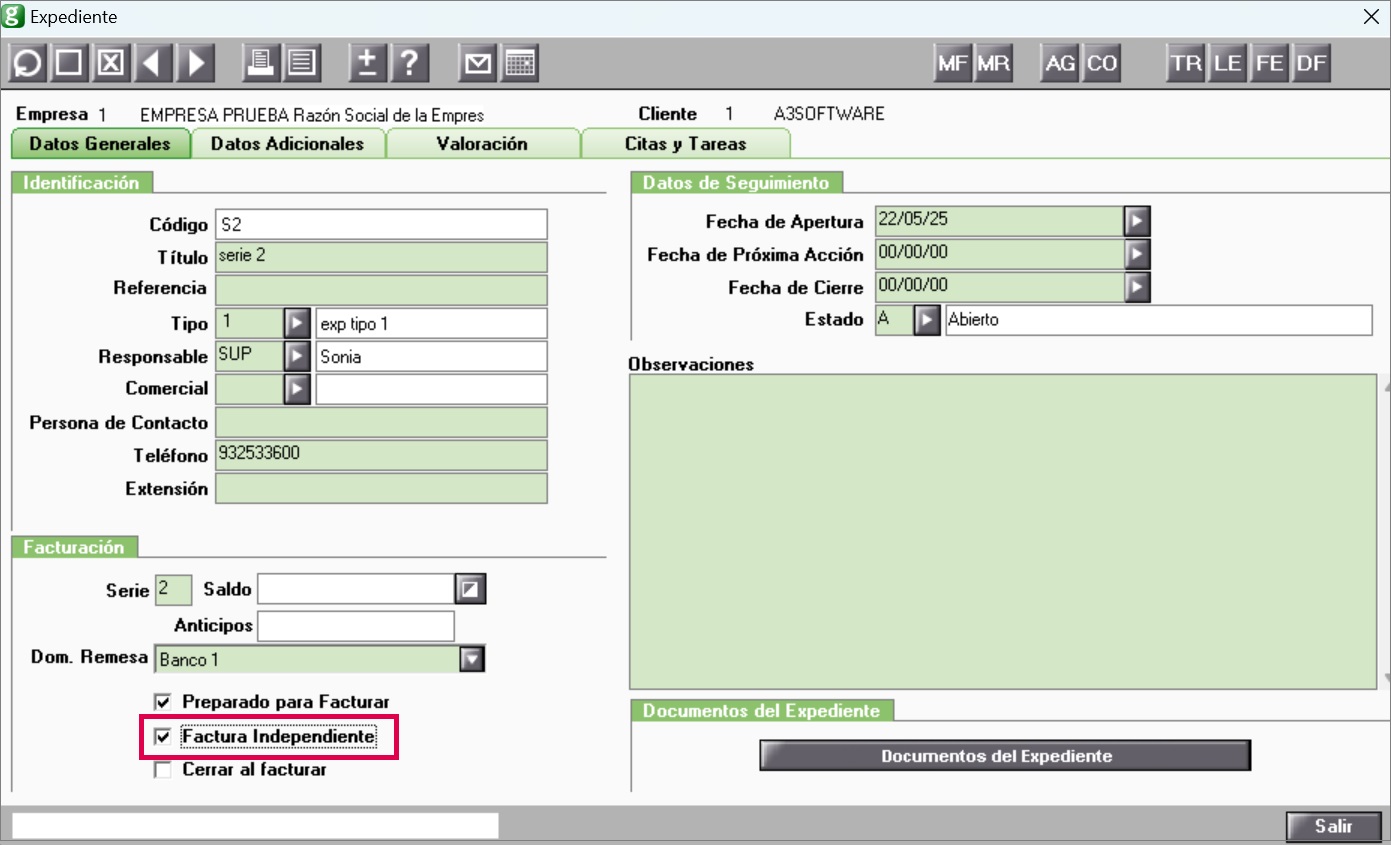The width and height of the screenshot is (1391, 845).
Task: Click the Salir button
Action: pos(1334,826)
